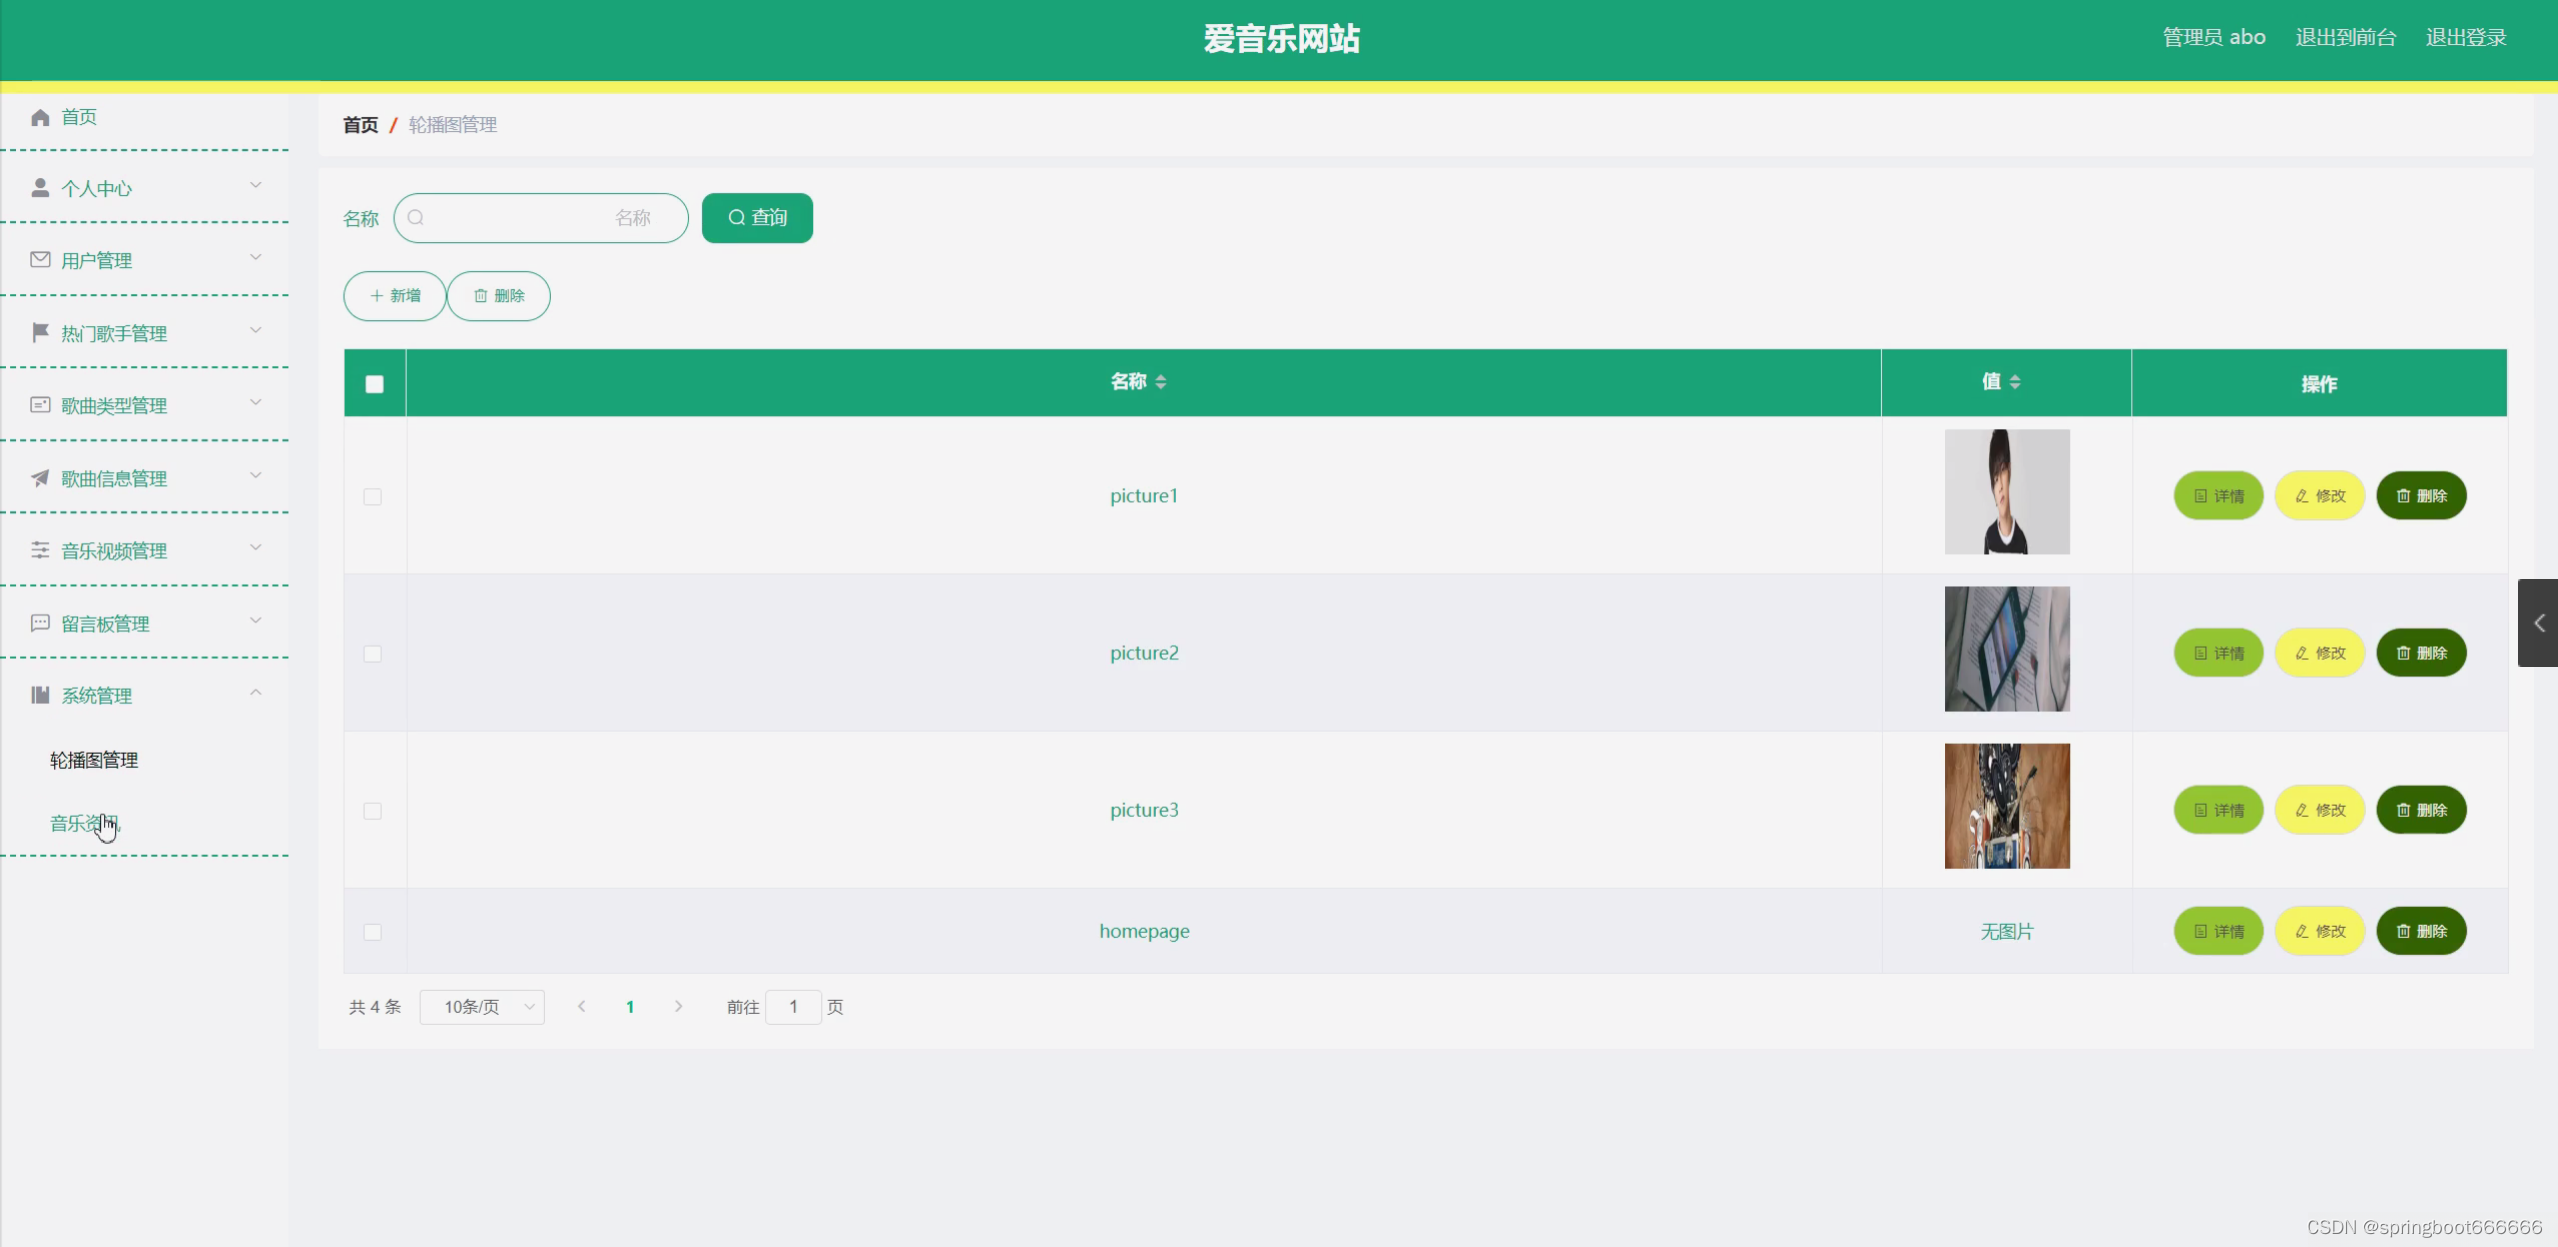
Task: Click the magnifier icon inside the search field
Action: pyautogui.click(x=416, y=218)
